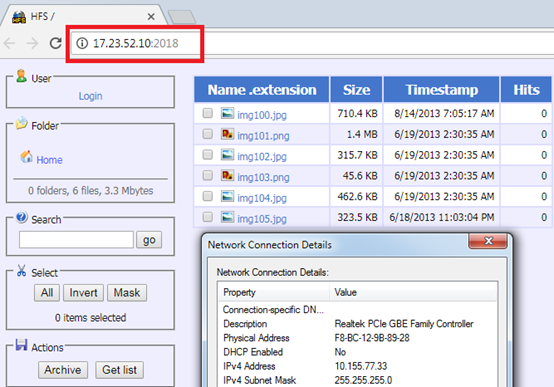Close the Network Connection Details dialog
Screen dimensions: 554x387
tap(488, 241)
